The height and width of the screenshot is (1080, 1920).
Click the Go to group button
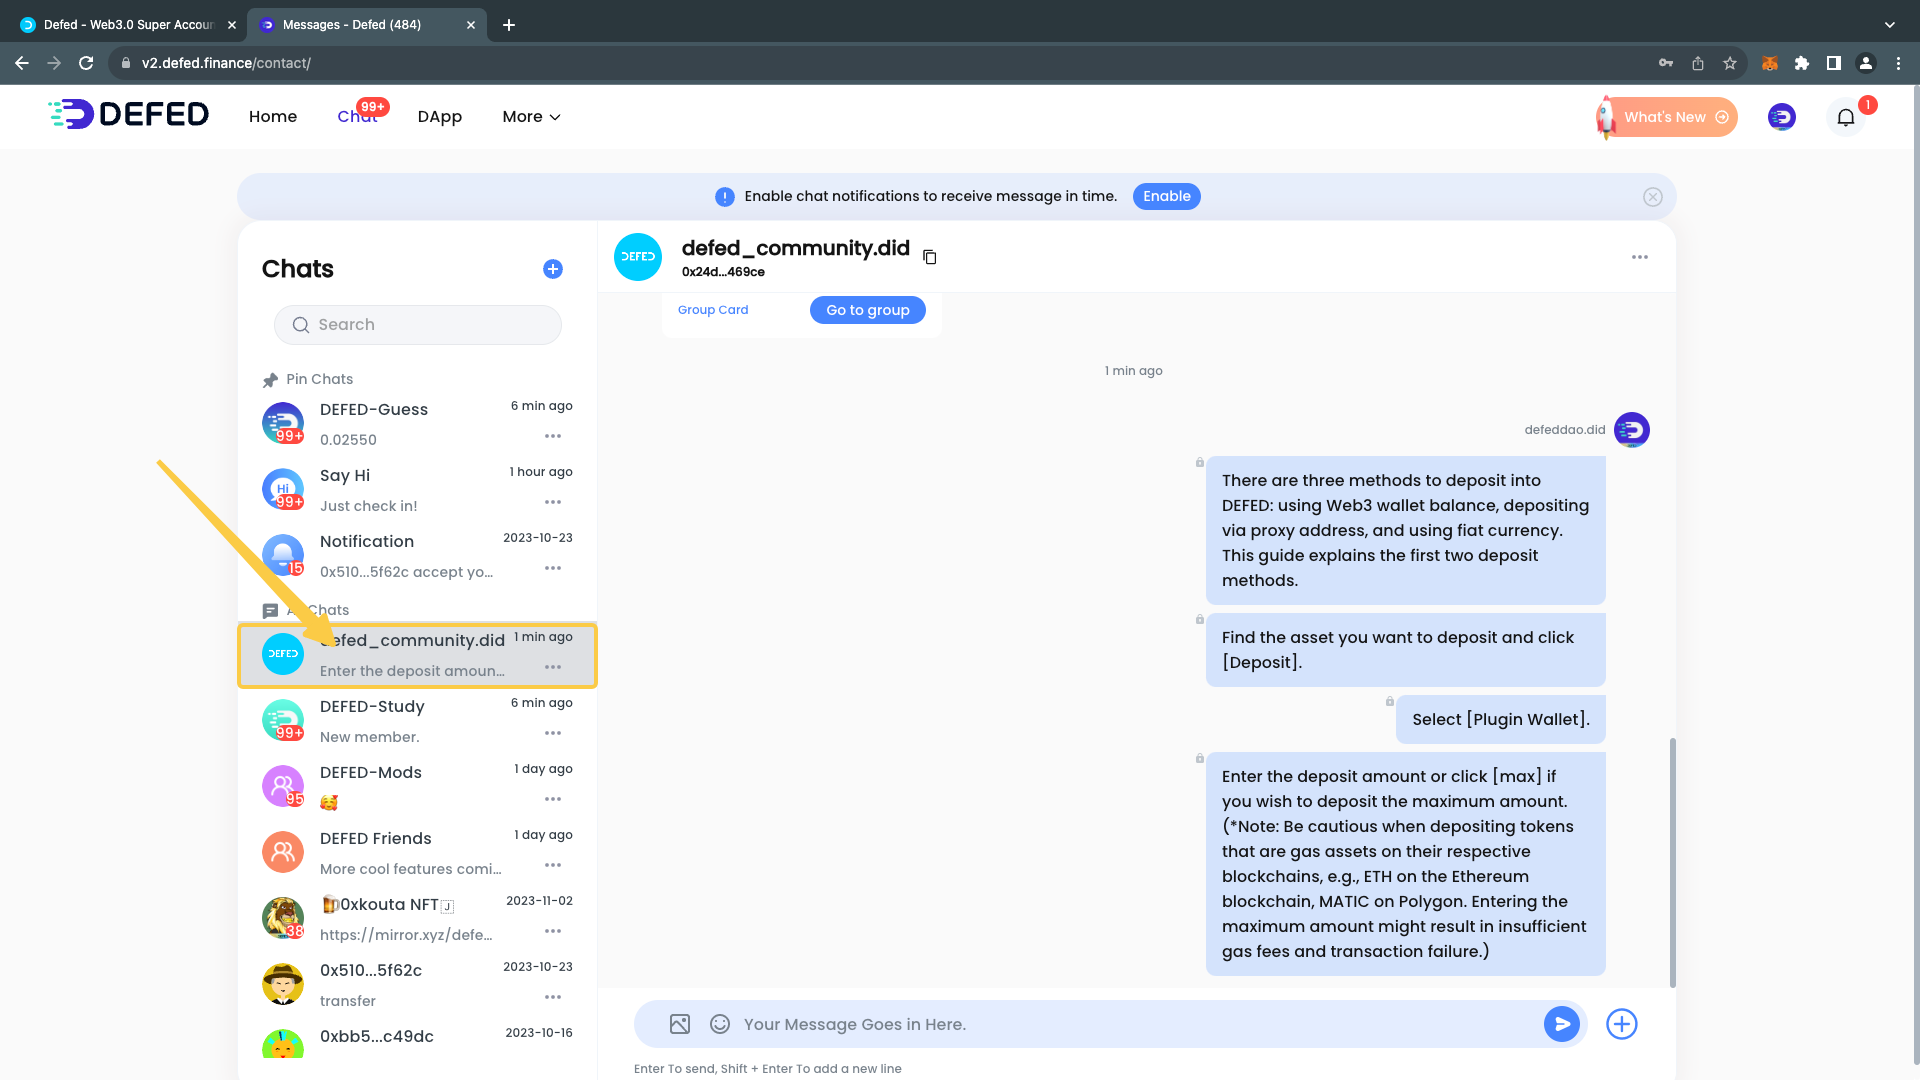point(867,310)
